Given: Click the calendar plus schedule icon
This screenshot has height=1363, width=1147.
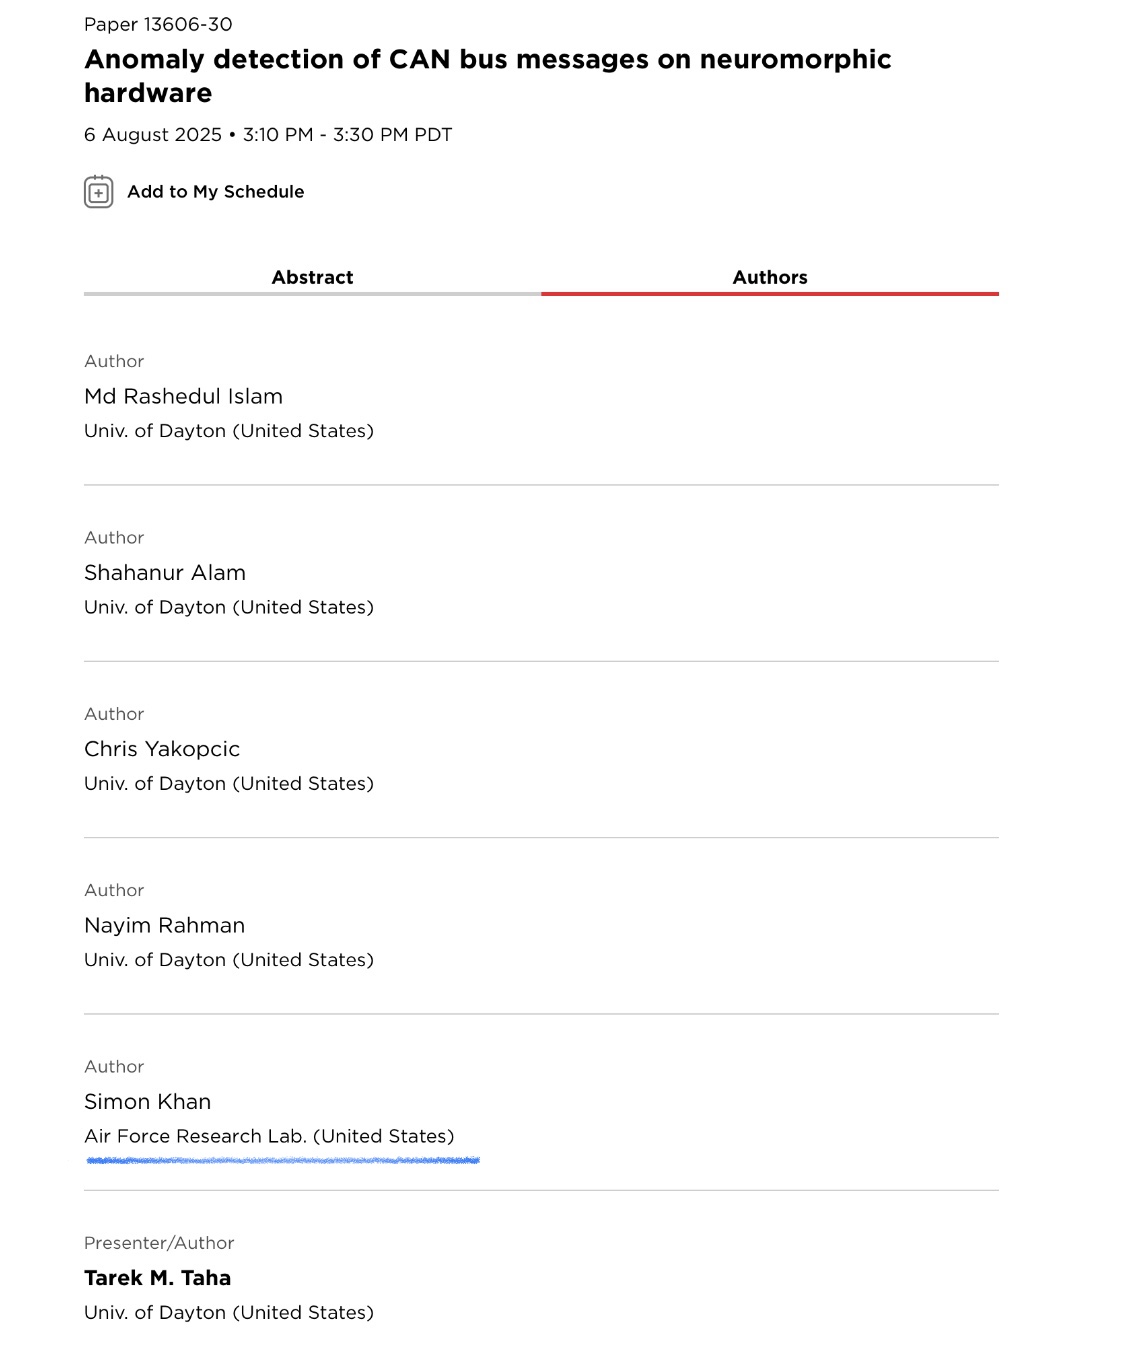Looking at the screenshot, I should pos(98,192).
